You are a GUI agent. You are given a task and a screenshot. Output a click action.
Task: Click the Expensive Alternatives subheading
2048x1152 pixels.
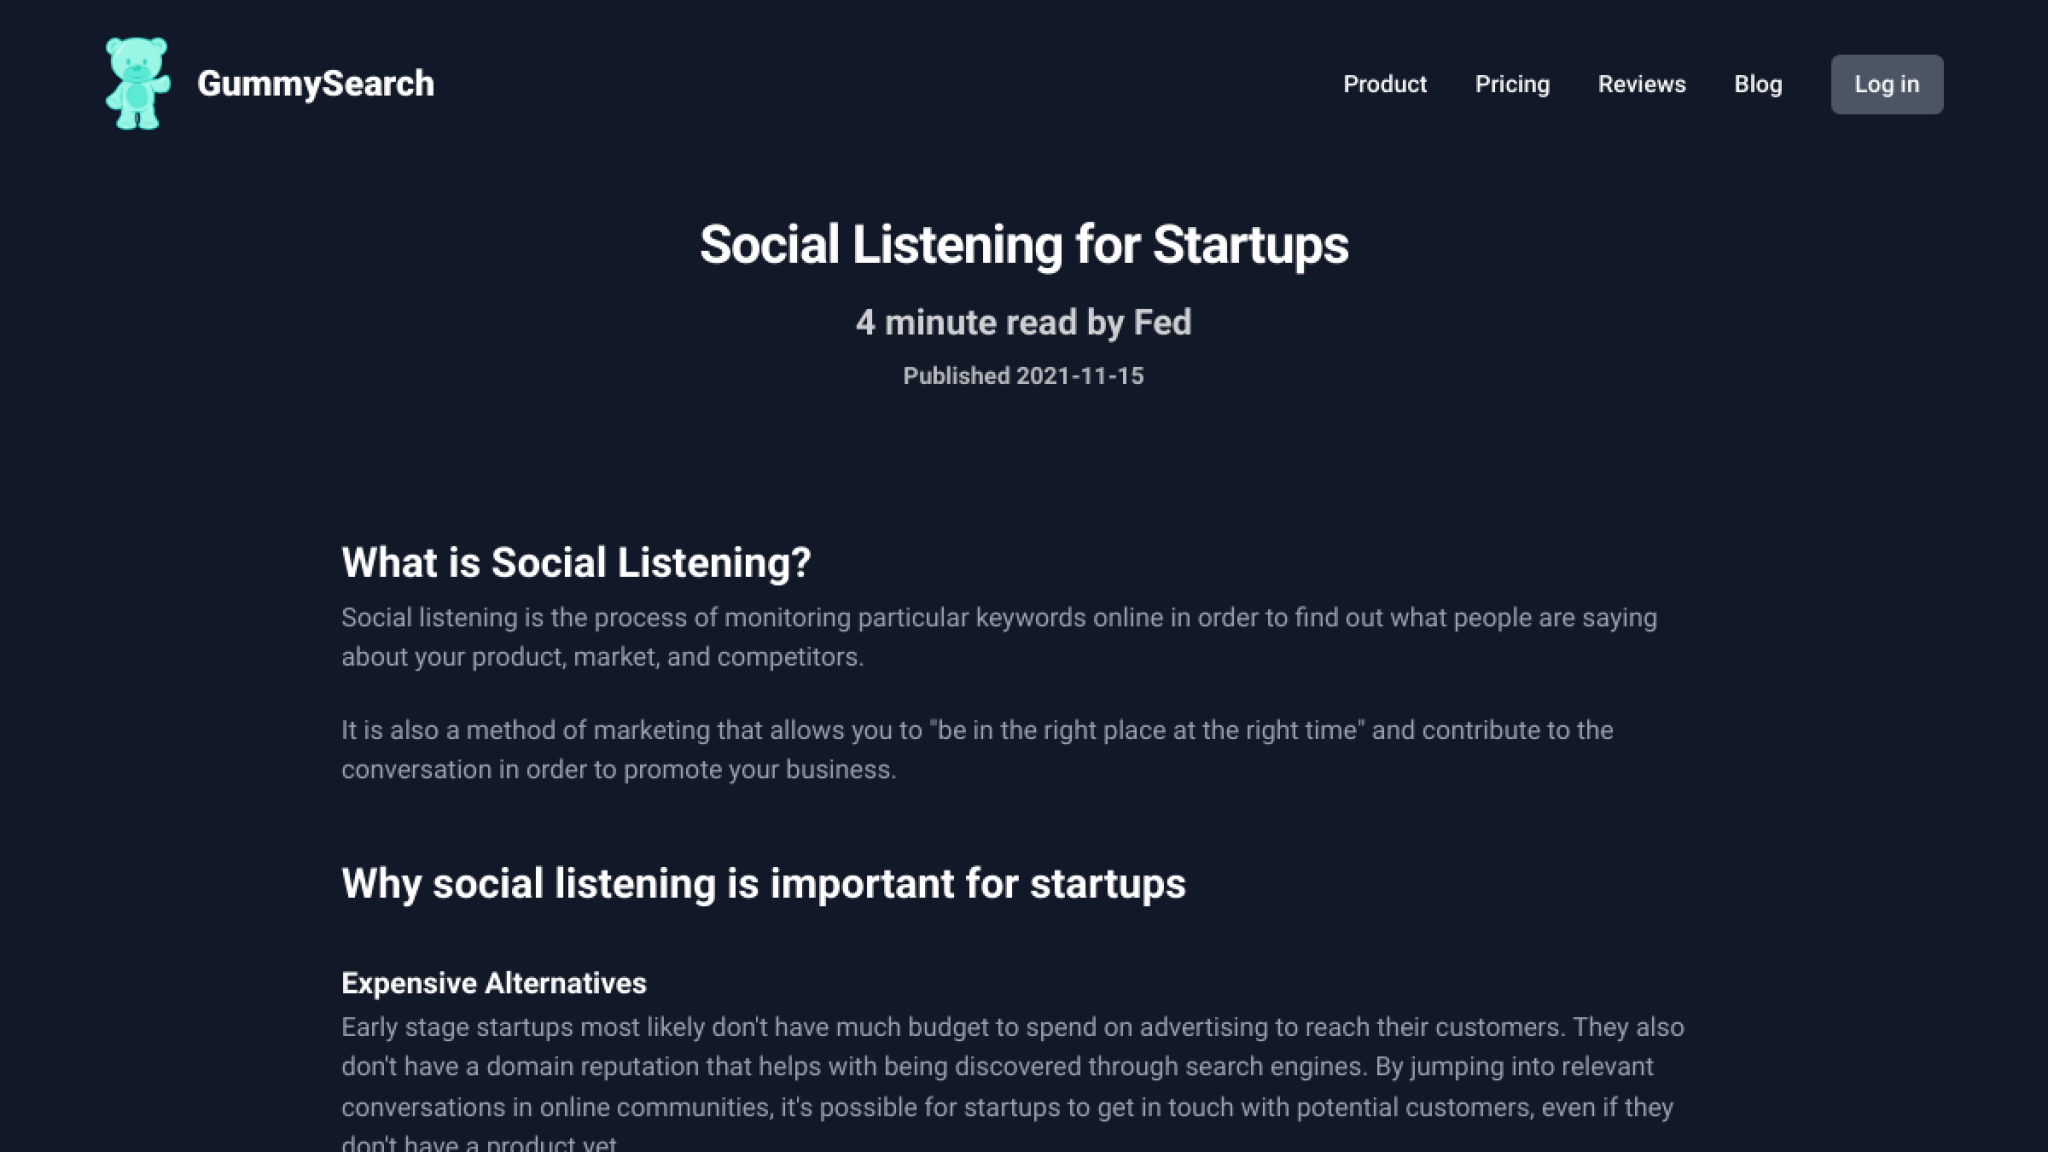[494, 983]
